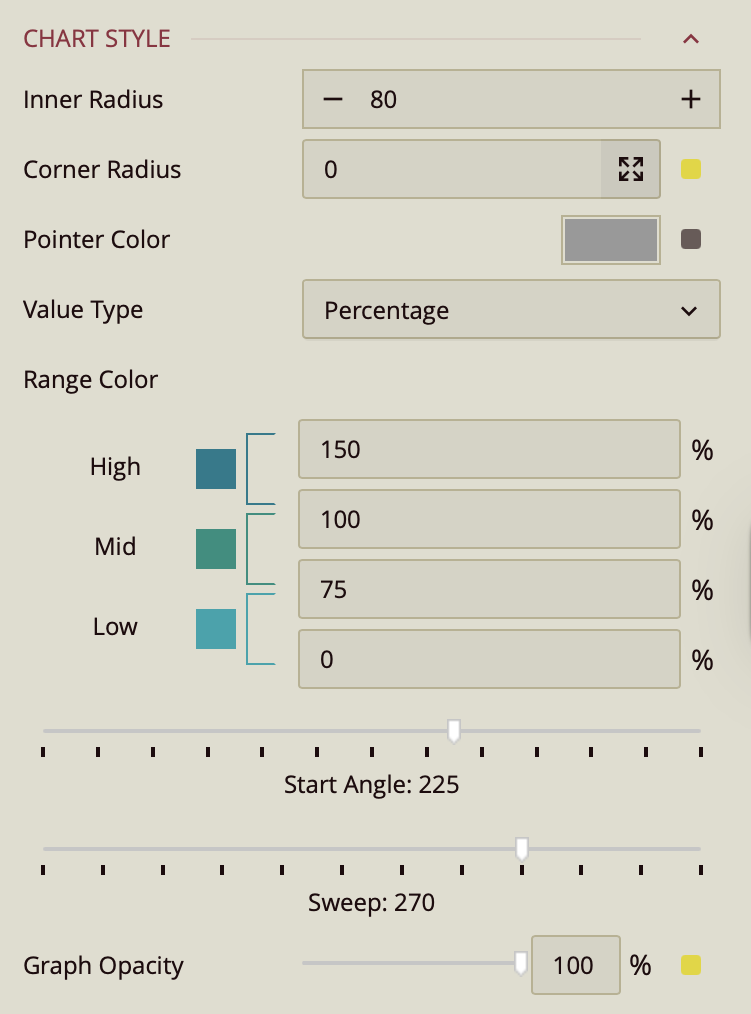Click yellow indicator beside Graph Opacity

(x=691, y=965)
